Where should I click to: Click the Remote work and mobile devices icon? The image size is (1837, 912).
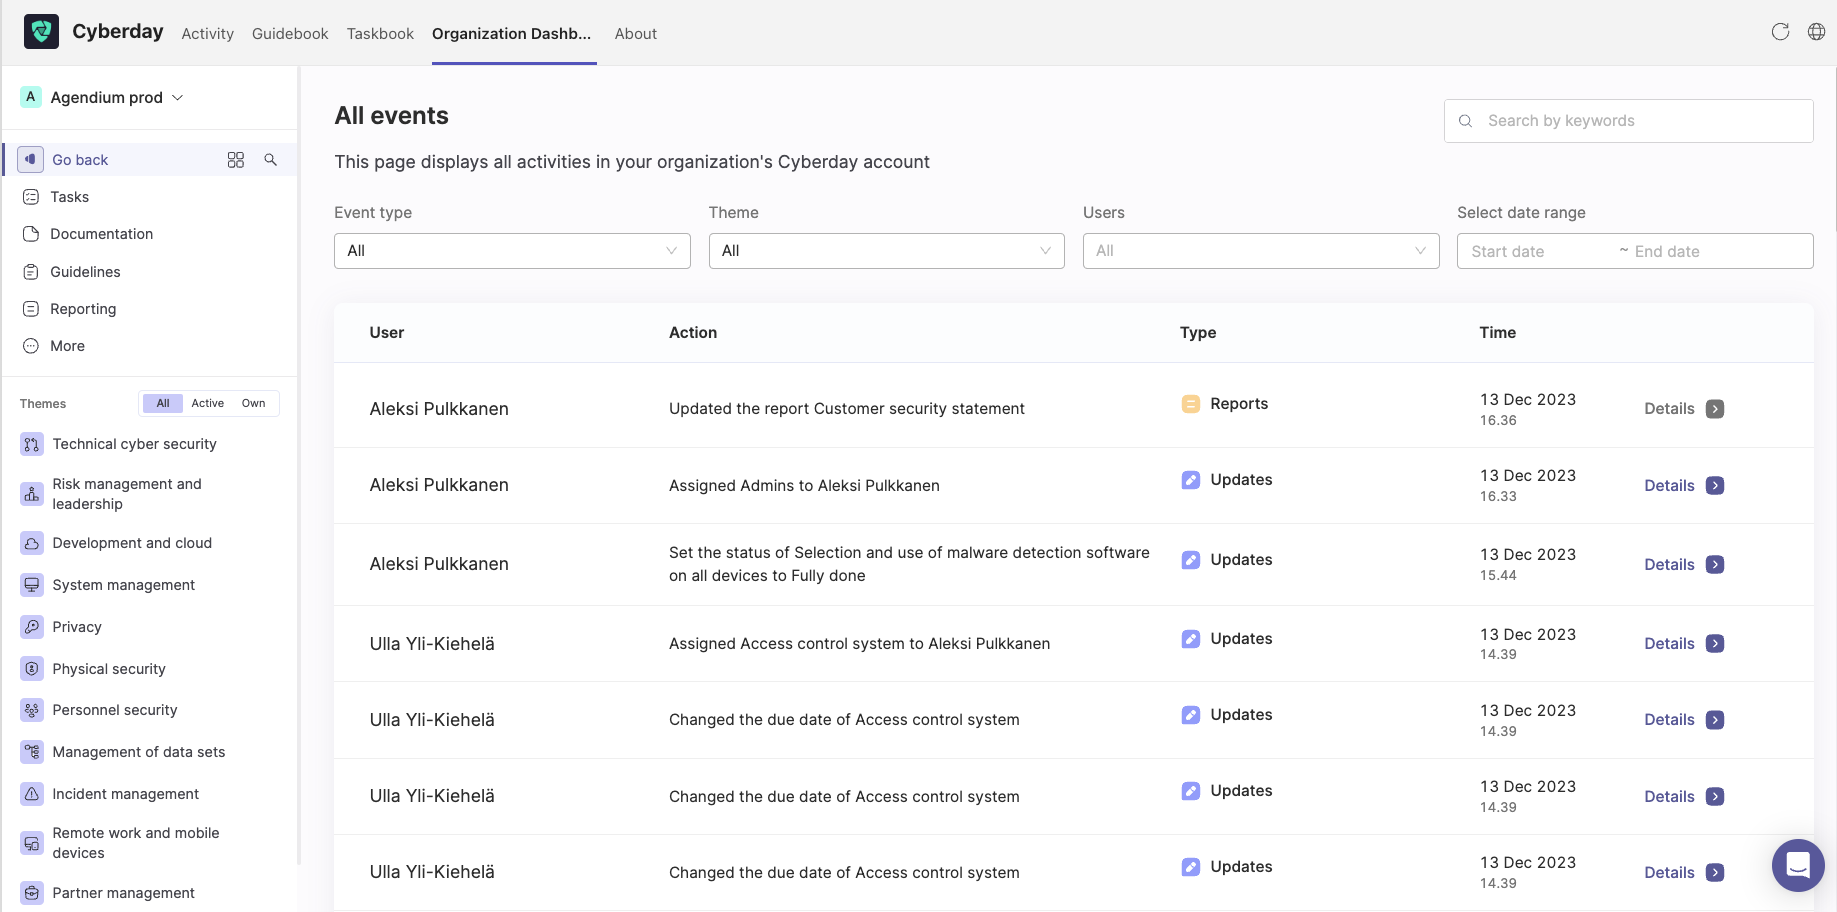pos(32,843)
